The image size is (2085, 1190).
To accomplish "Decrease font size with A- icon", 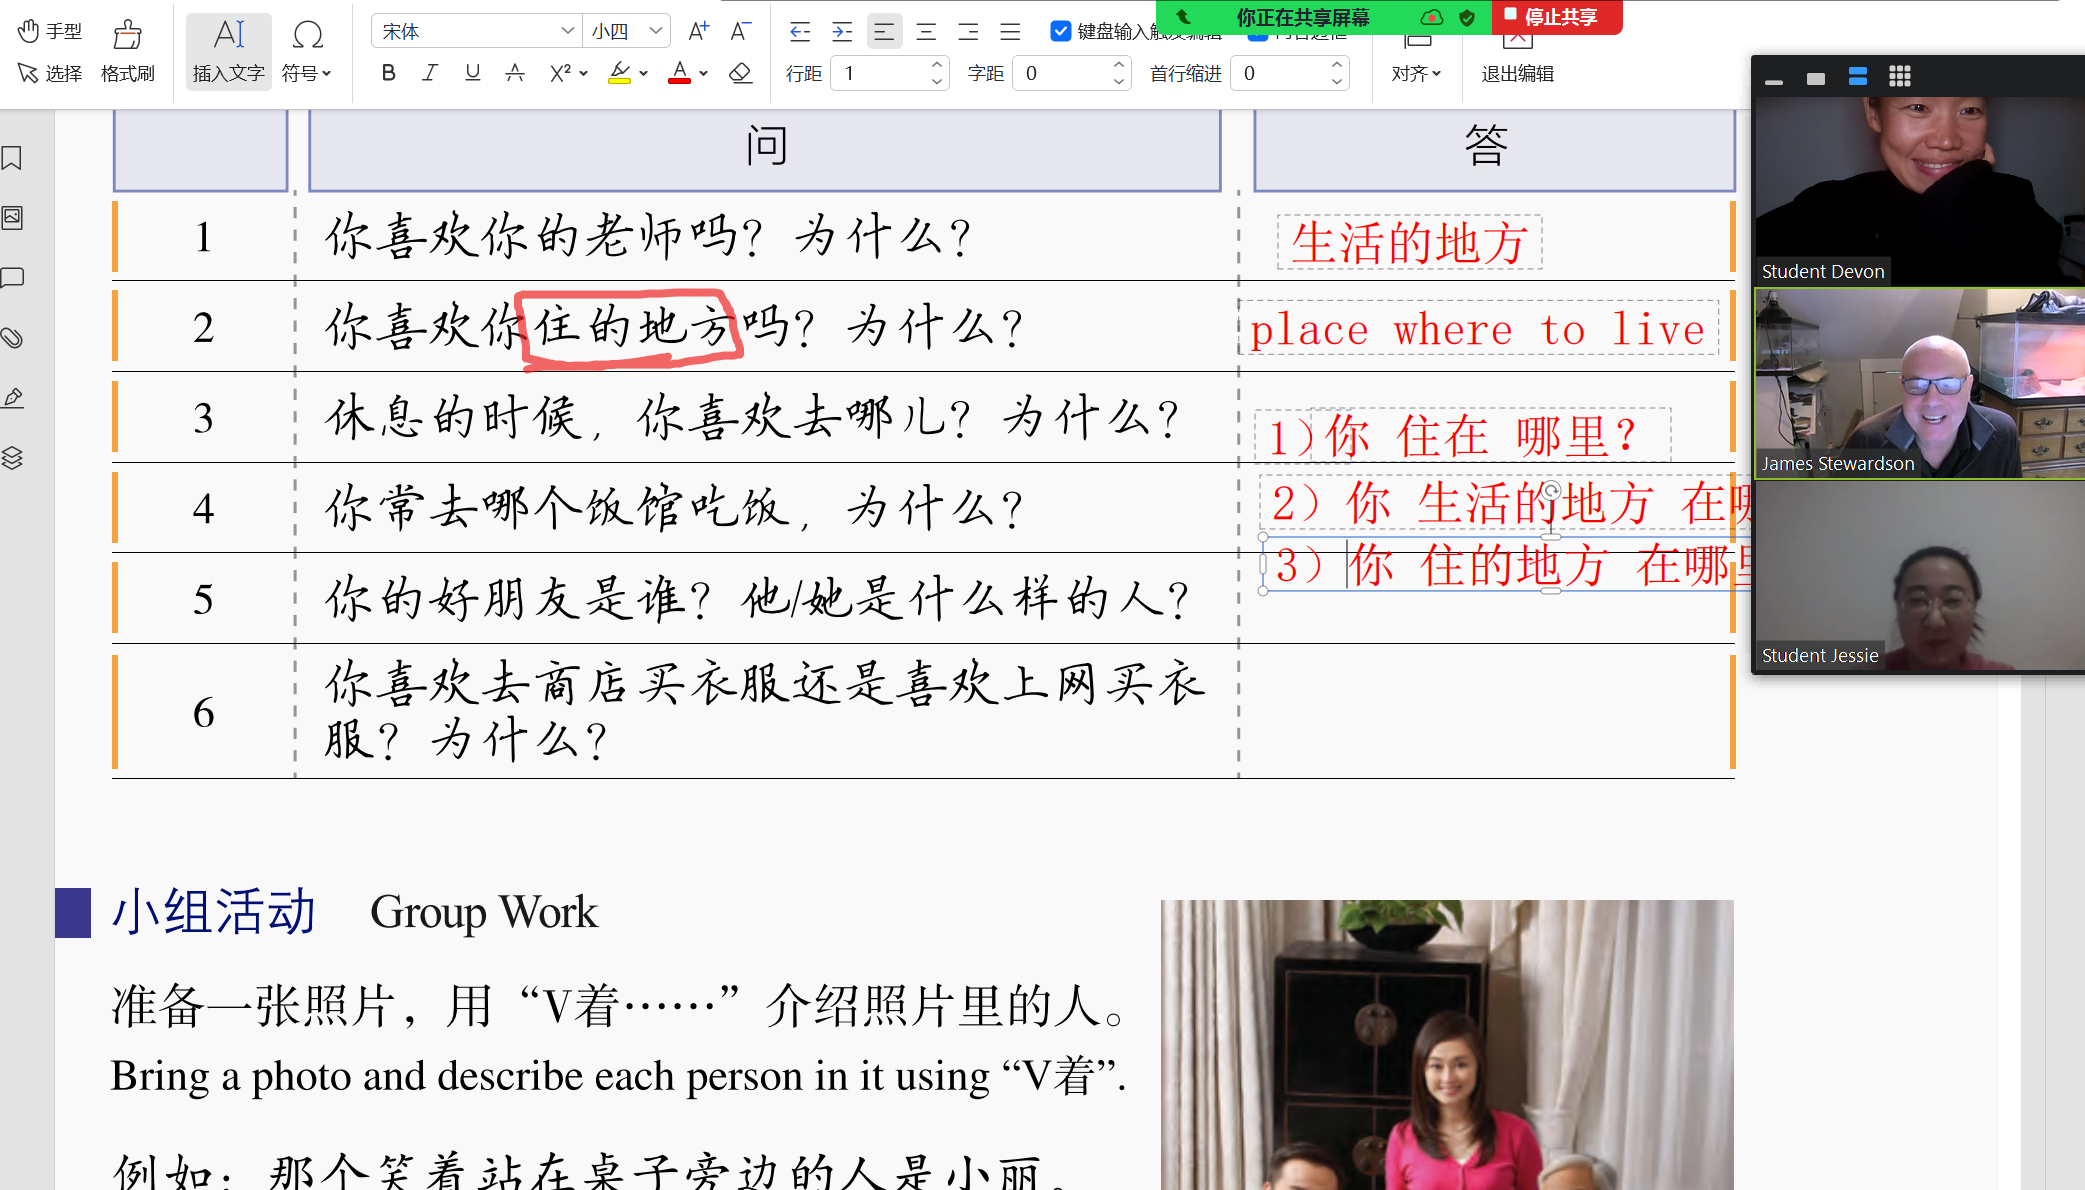I will (740, 31).
